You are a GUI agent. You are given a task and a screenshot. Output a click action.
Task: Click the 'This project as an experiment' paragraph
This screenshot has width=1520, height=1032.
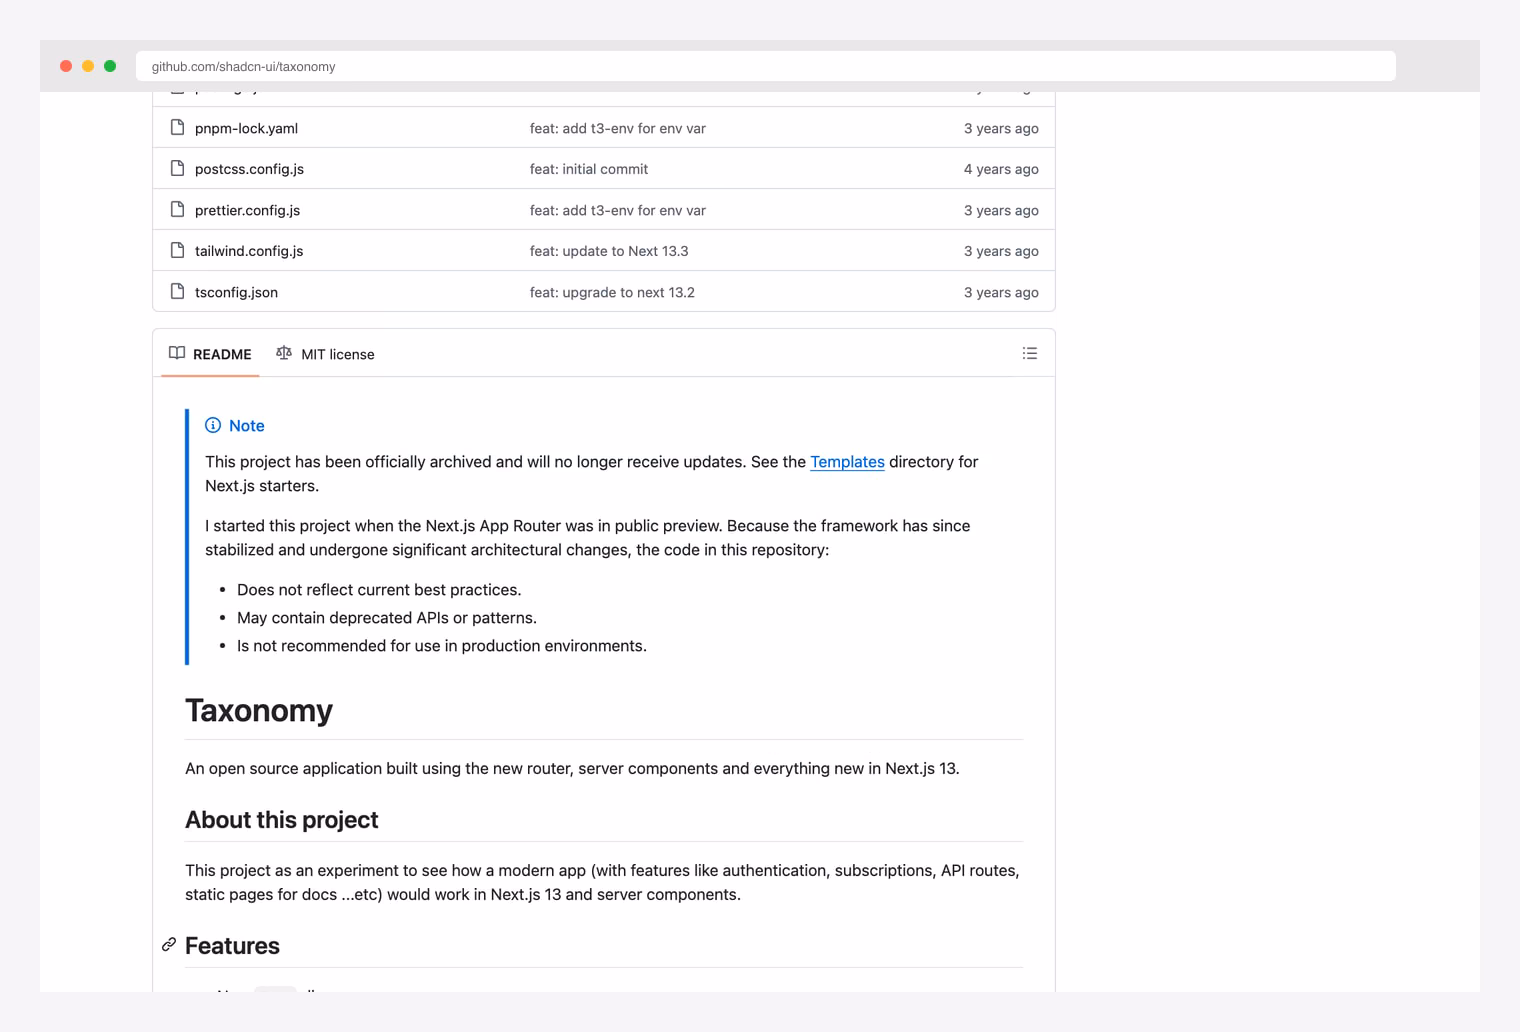coord(602,883)
